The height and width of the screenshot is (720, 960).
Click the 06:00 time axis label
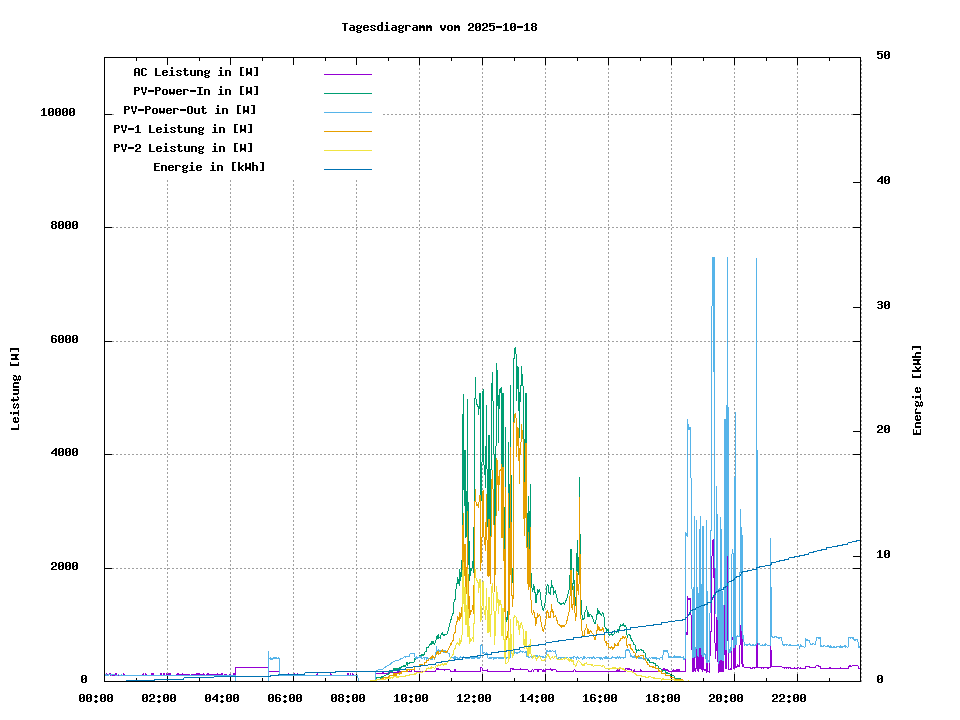[286, 698]
